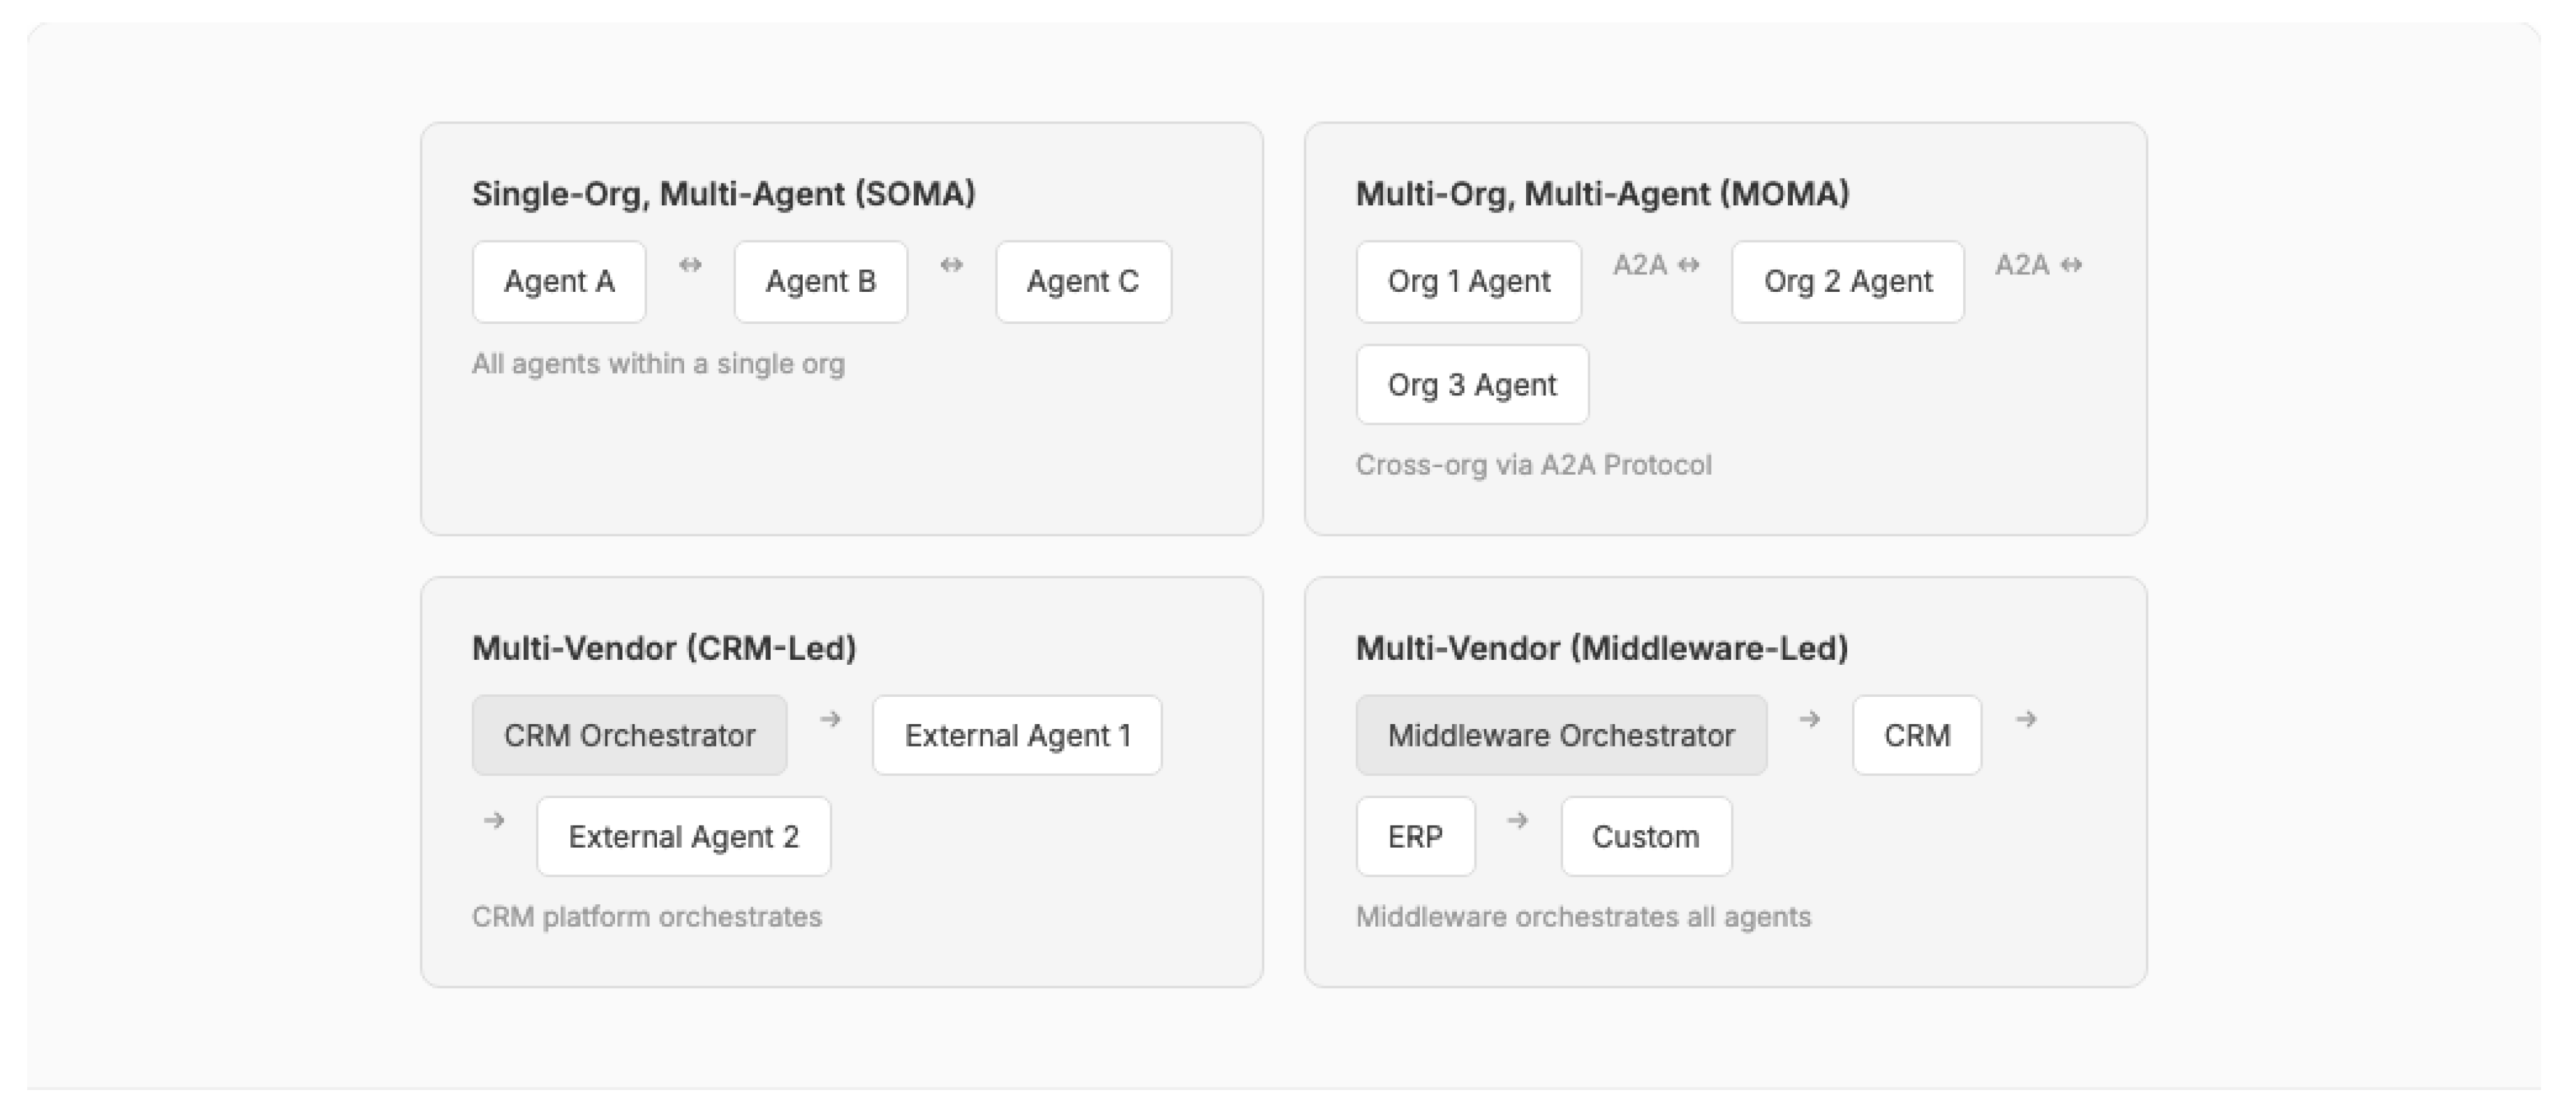Select the Org 1 Agent box
2576x1111 pixels.
[1468, 282]
